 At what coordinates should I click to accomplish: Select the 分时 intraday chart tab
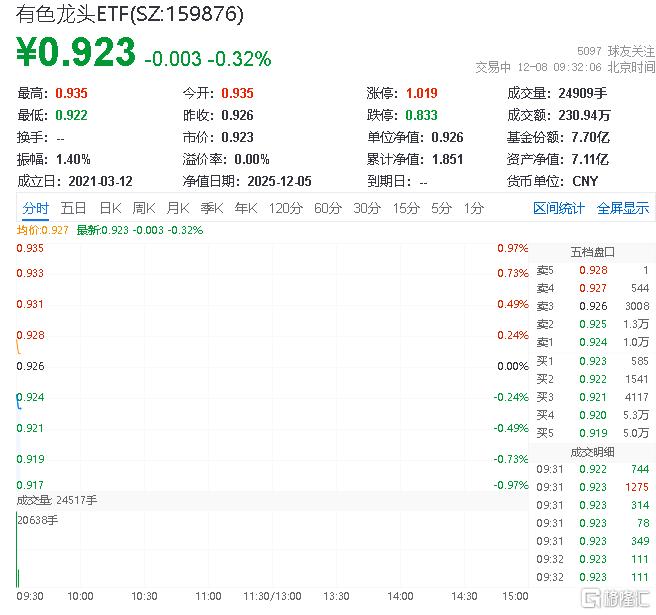coord(35,208)
